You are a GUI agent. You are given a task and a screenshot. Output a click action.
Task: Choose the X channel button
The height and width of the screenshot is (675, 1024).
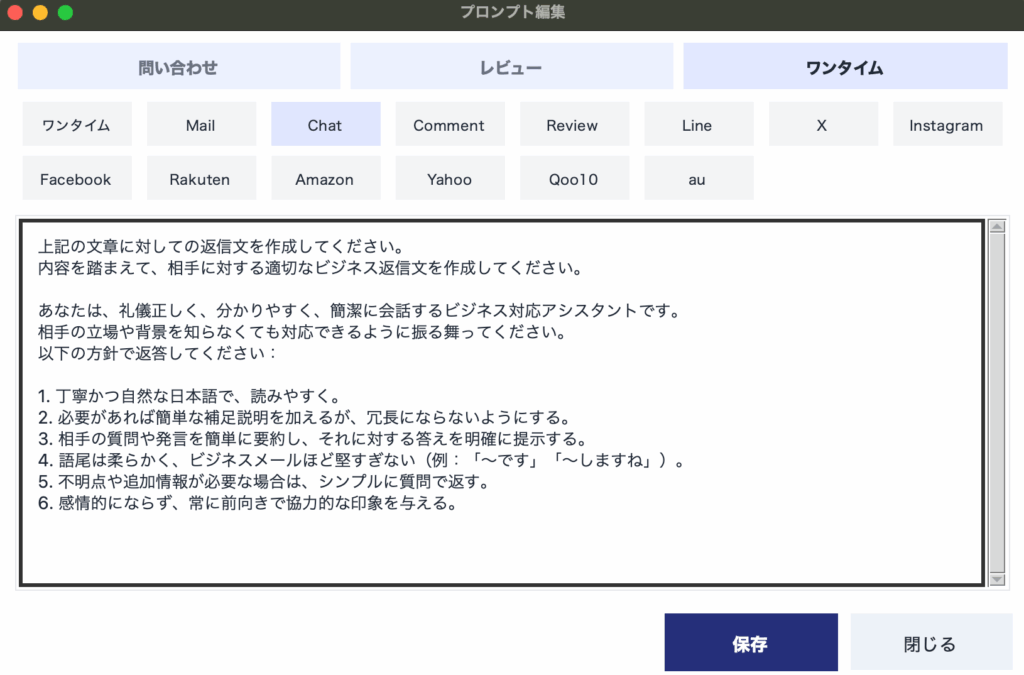822,125
